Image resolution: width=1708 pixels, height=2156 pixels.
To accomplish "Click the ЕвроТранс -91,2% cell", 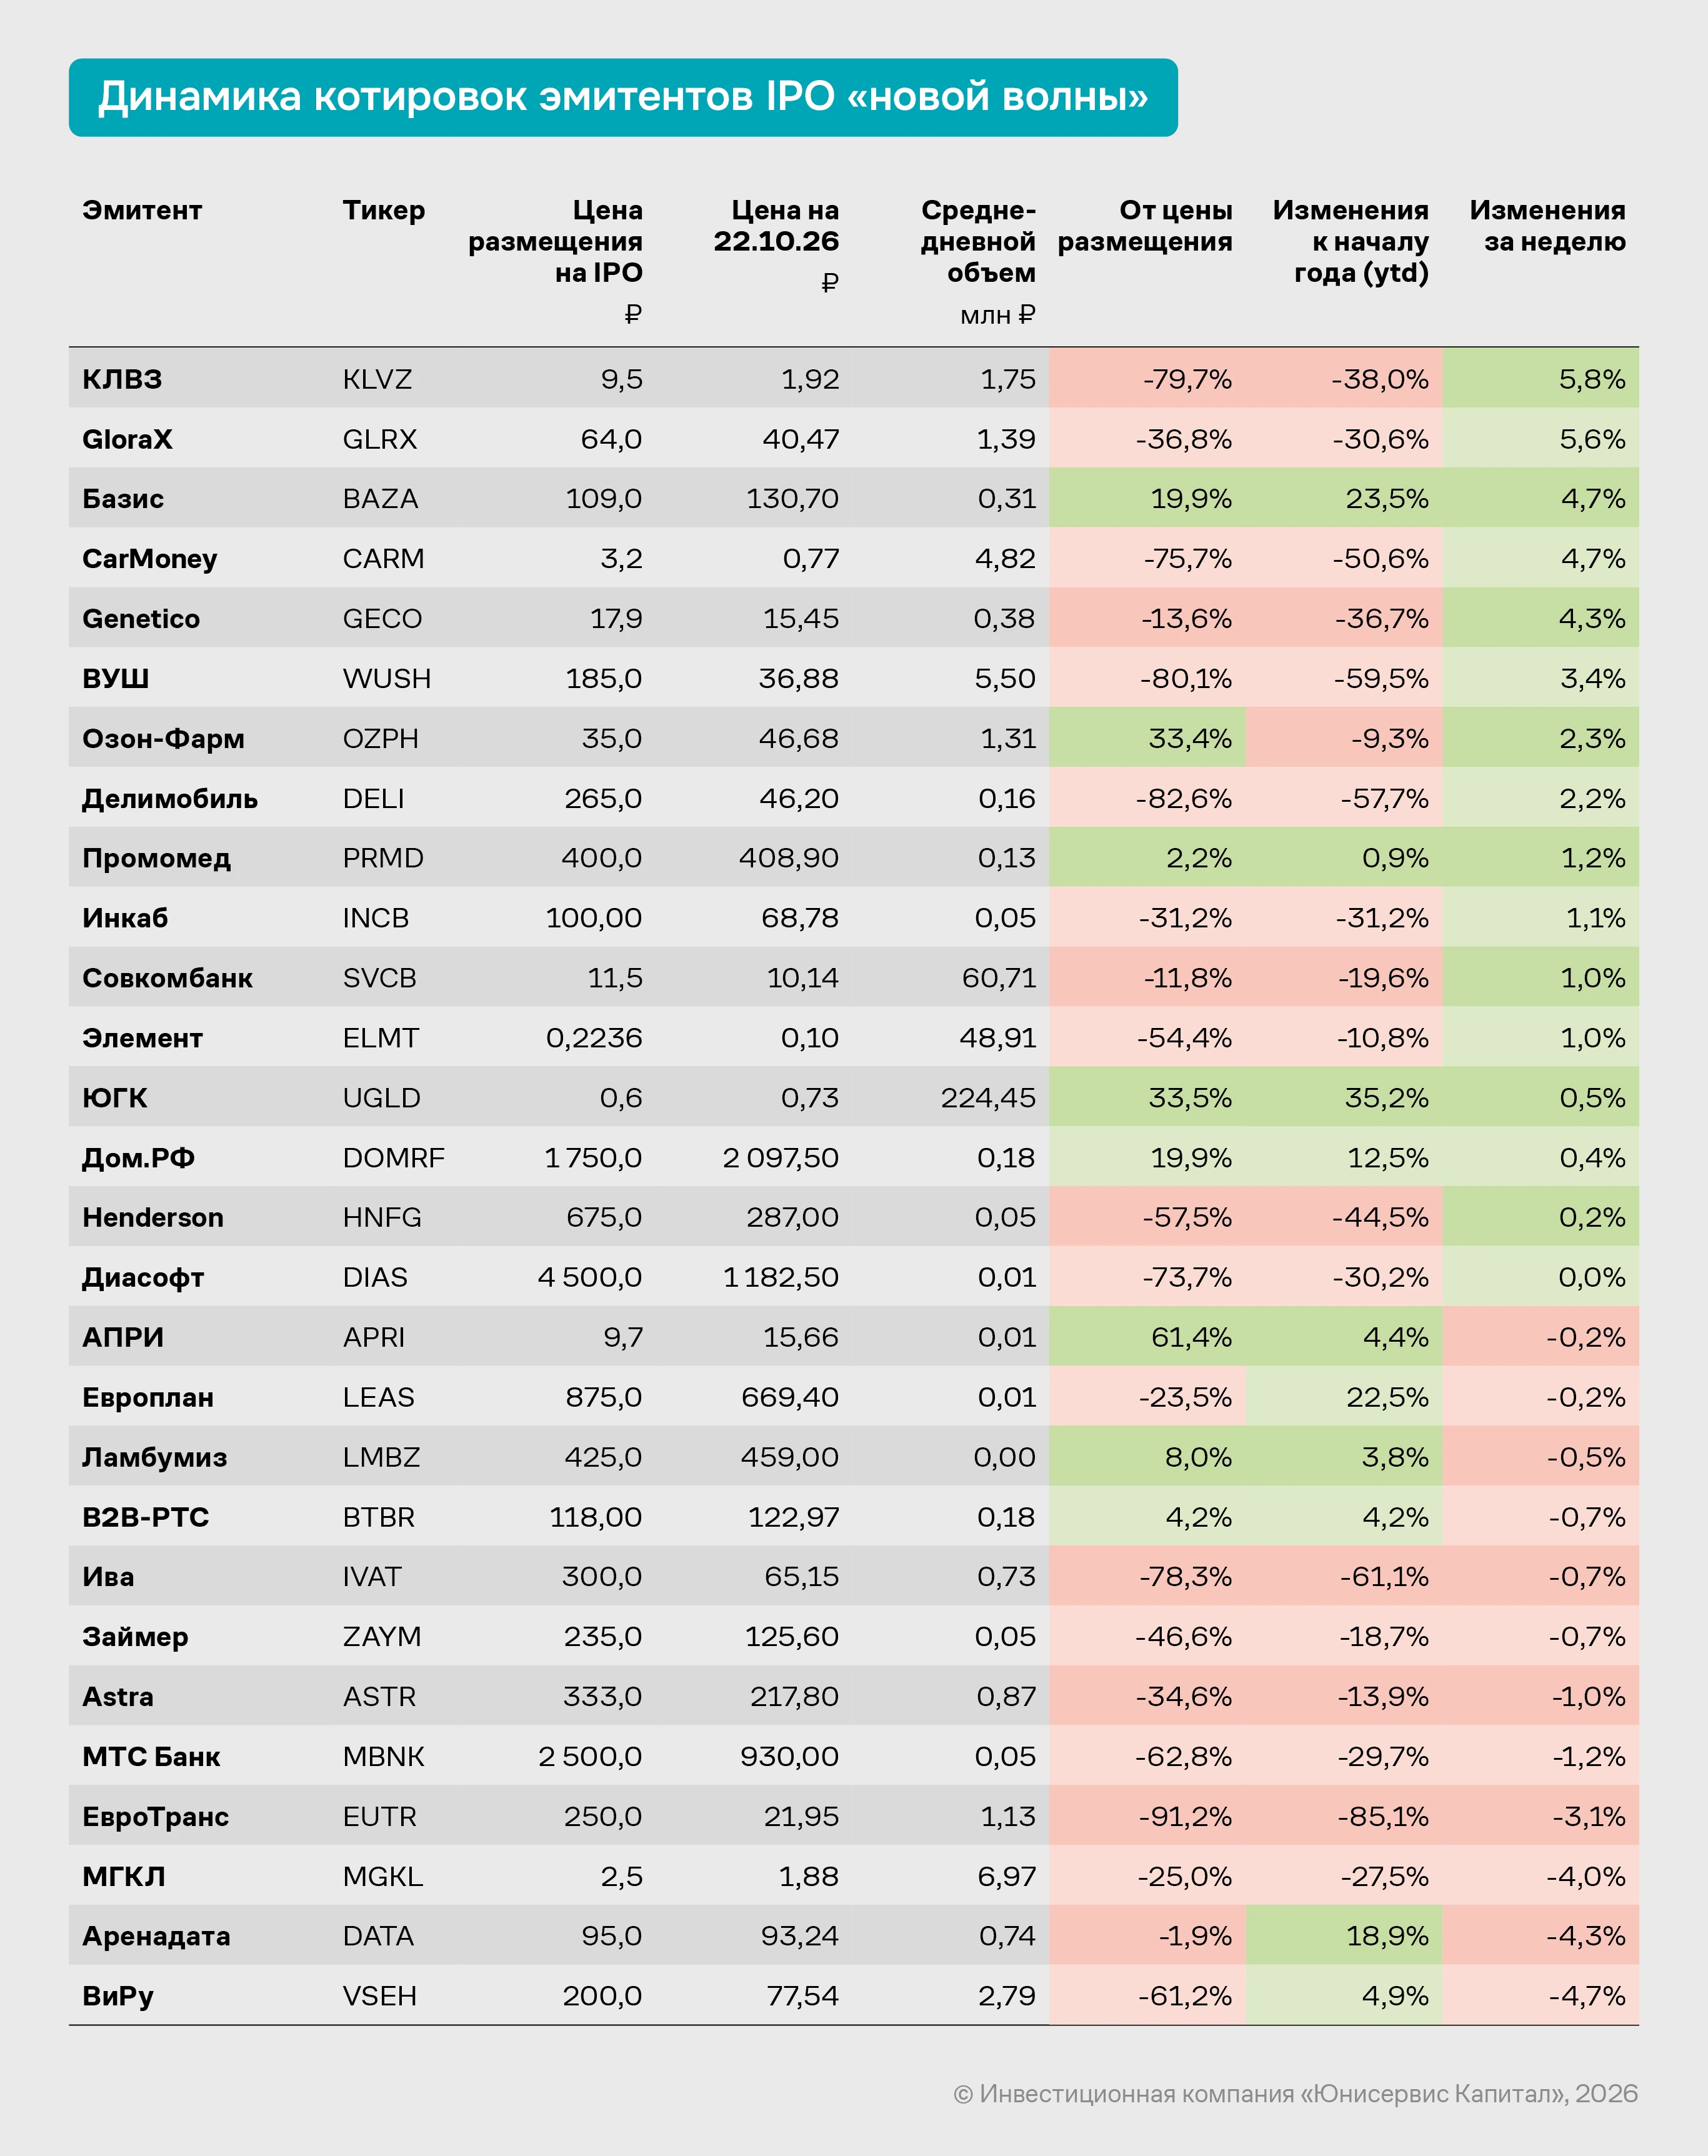I will [1147, 1816].
